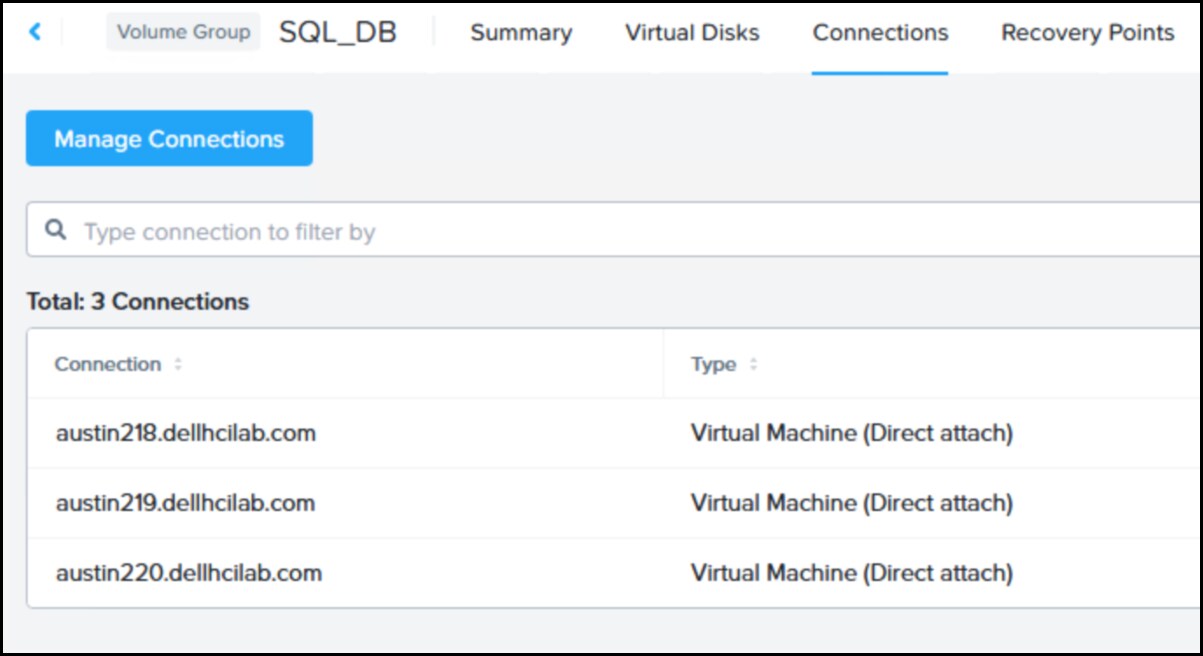
Task: Select austin220.dellhcilab.com connection
Action: click(189, 573)
